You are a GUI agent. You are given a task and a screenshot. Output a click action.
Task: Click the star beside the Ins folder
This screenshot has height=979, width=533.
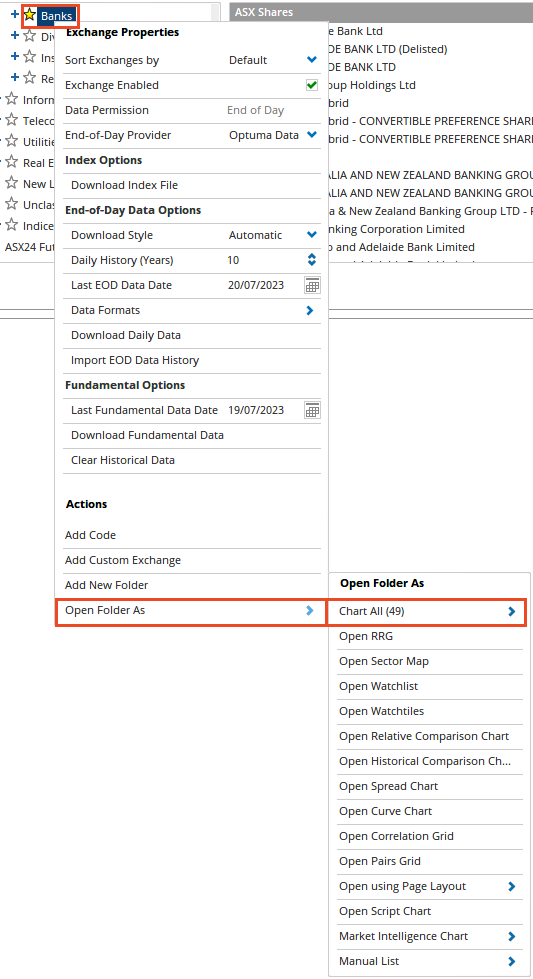pyautogui.click(x=29, y=57)
